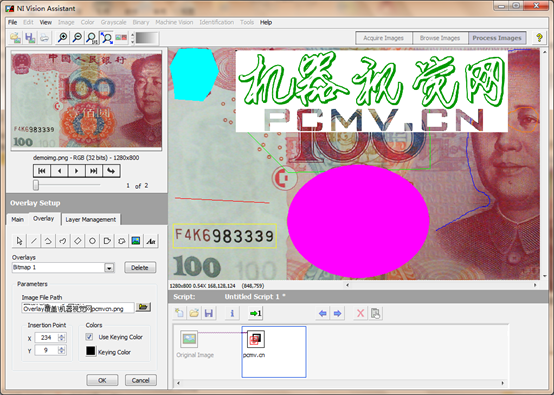
Task: Click the Cancel button
Action: [x=141, y=380]
